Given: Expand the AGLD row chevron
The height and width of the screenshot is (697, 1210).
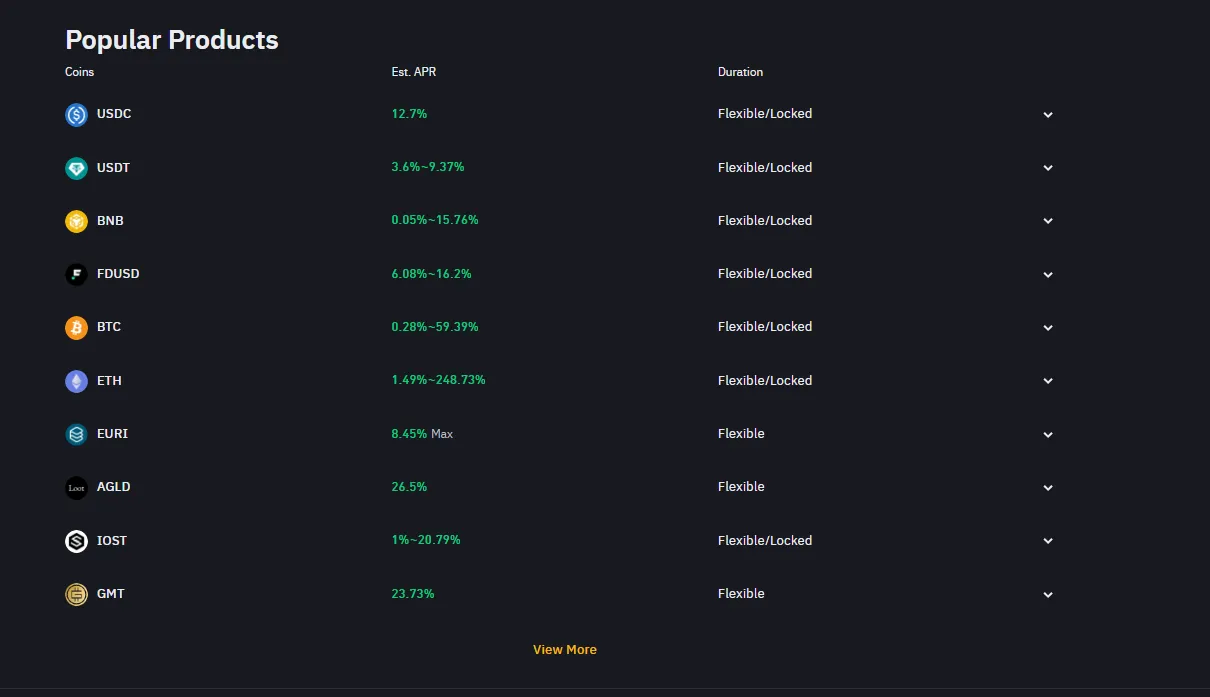Looking at the screenshot, I should (1048, 488).
